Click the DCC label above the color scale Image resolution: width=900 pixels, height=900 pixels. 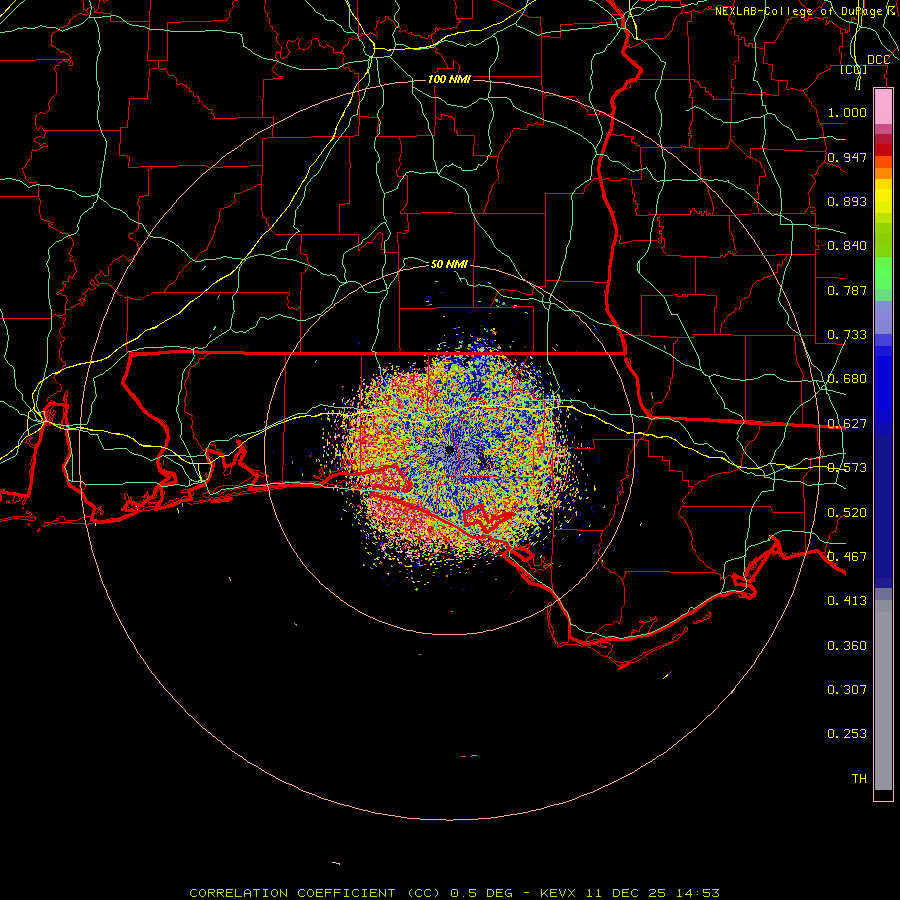(x=878, y=60)
